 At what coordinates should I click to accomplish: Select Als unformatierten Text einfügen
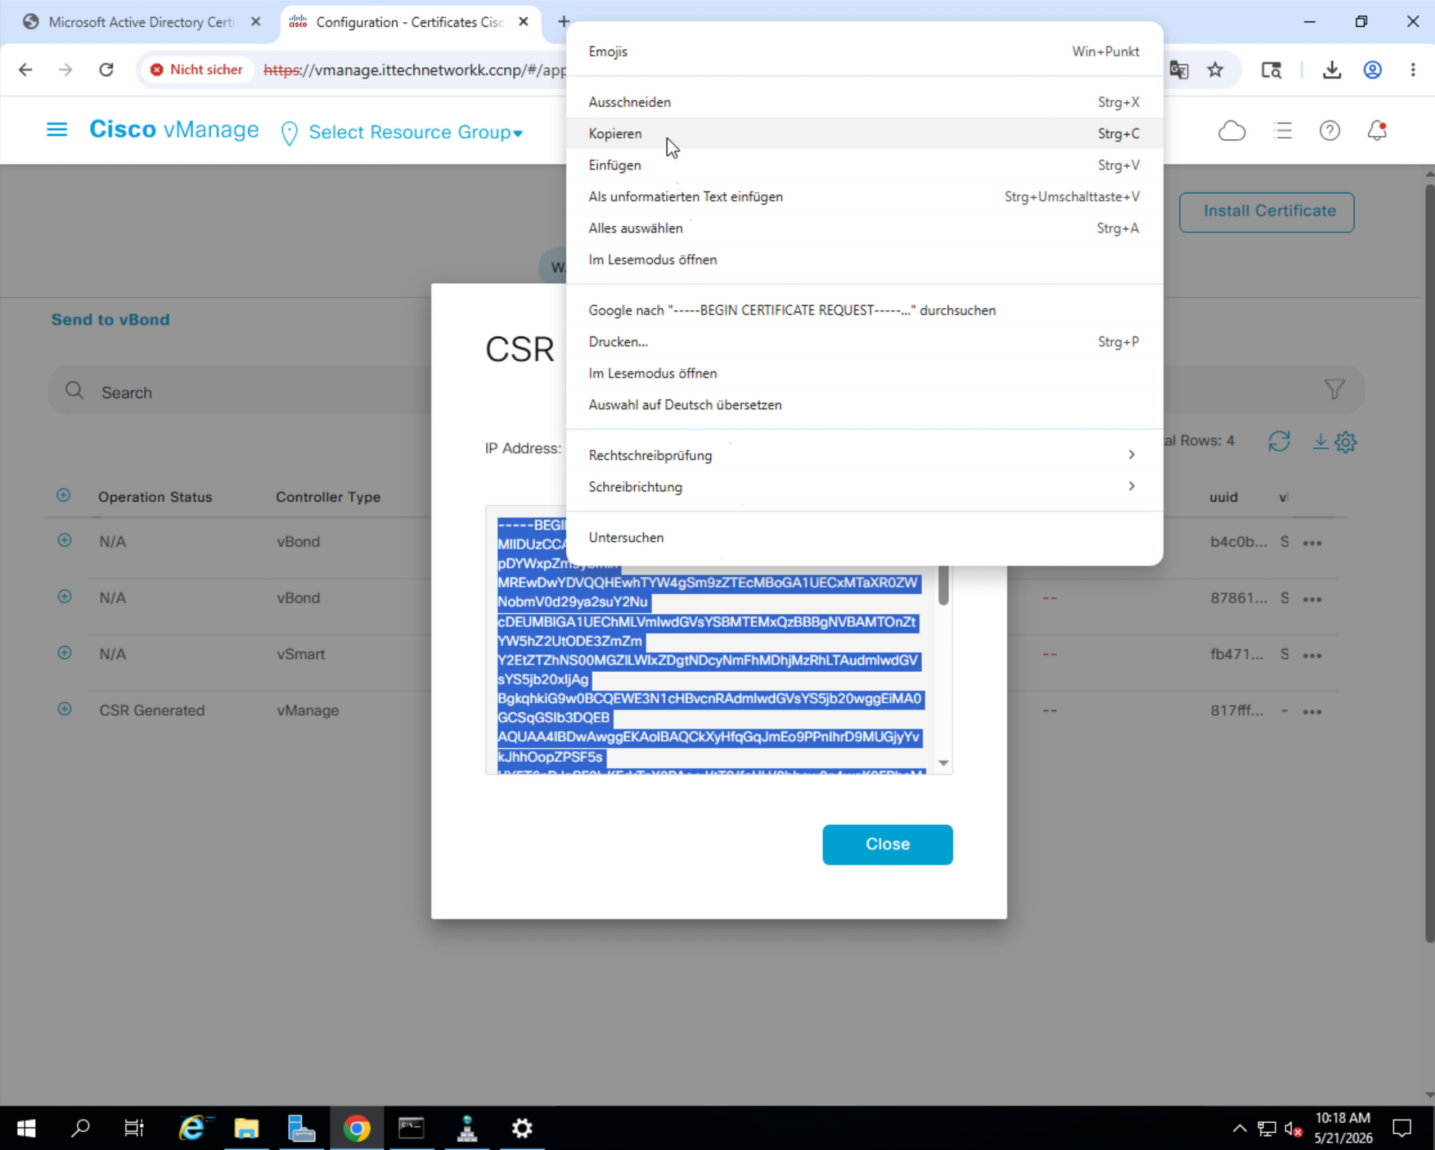(x=864, y=196)
